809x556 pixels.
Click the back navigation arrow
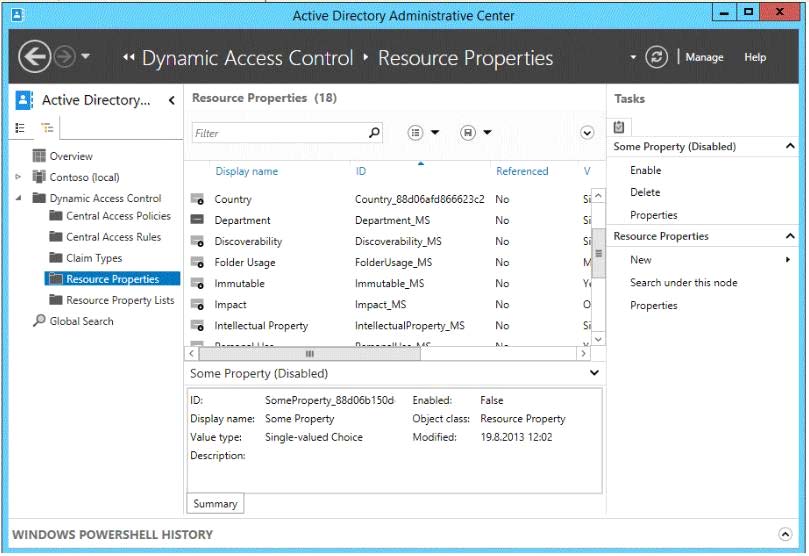(x=34, y=57)
